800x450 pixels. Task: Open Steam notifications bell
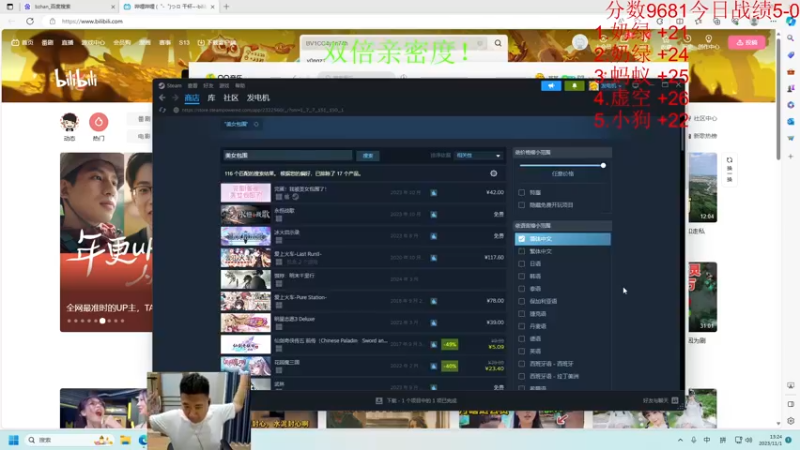pos(574,86)
